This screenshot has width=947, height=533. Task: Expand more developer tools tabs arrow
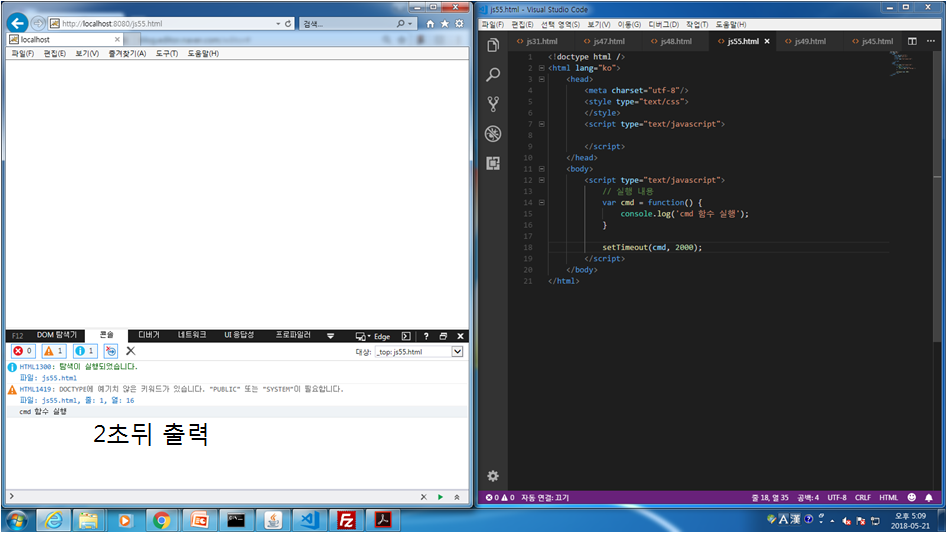(x=330, y=336)
